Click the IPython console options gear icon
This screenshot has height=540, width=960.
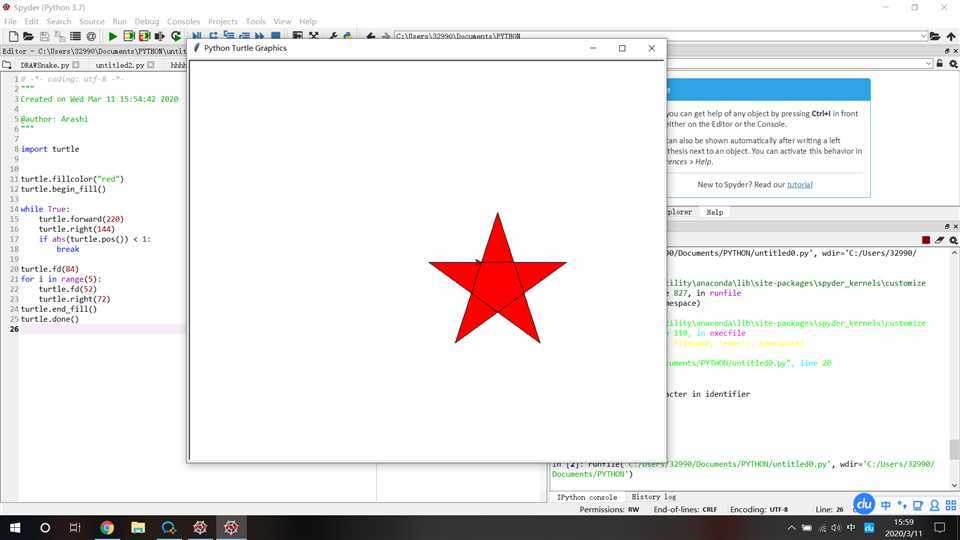[x=953, y=240]
